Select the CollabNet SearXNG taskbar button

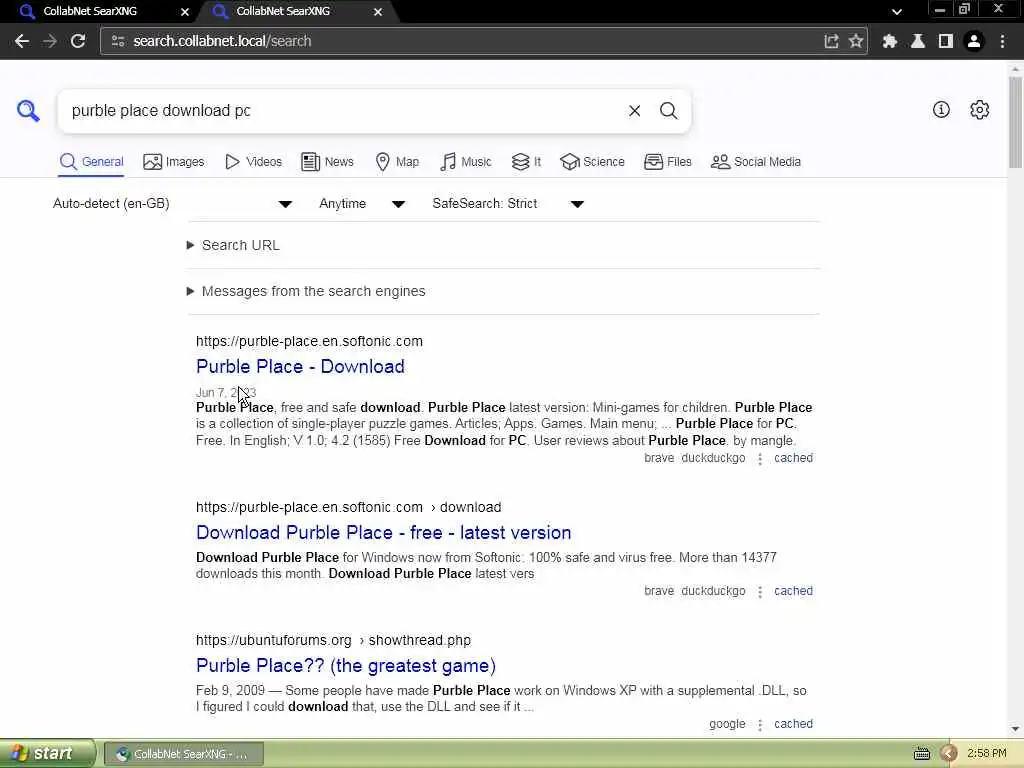click(184, 754)
